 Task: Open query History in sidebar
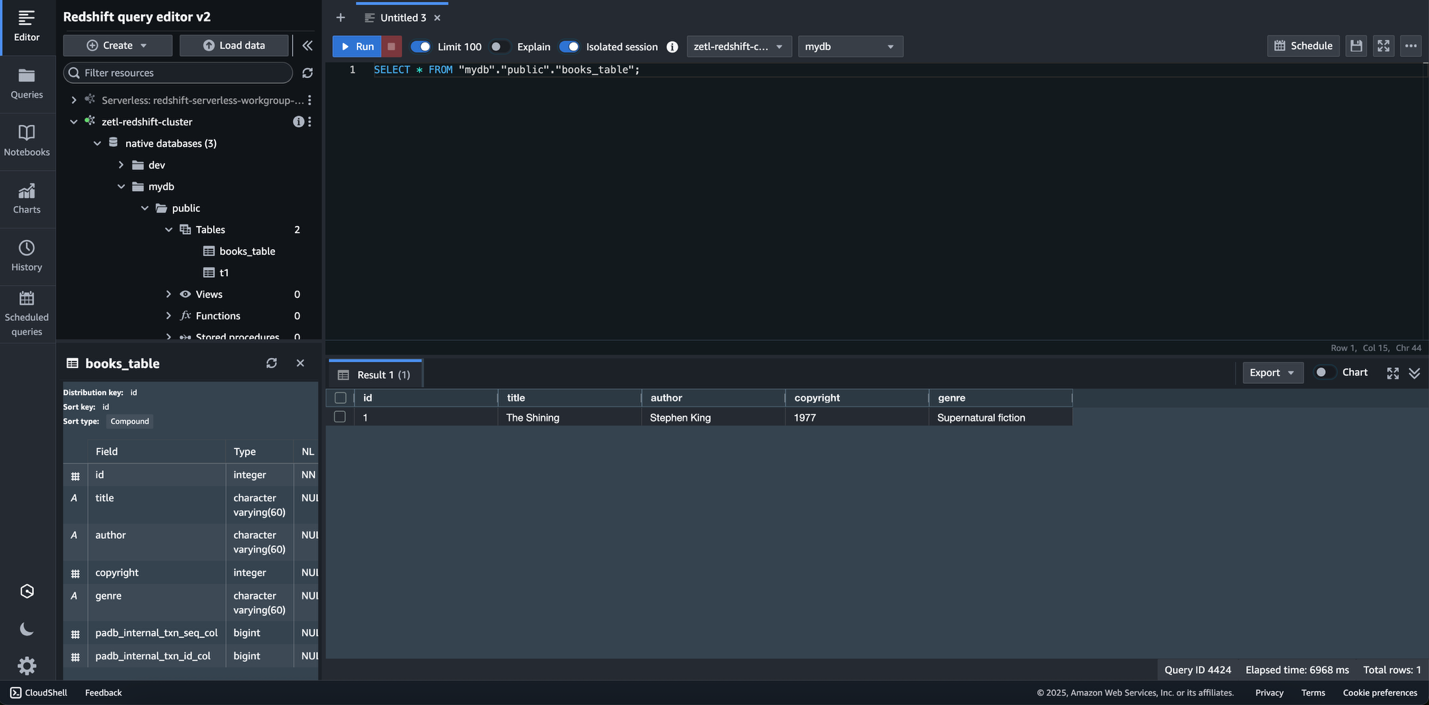tap(26, 255)
